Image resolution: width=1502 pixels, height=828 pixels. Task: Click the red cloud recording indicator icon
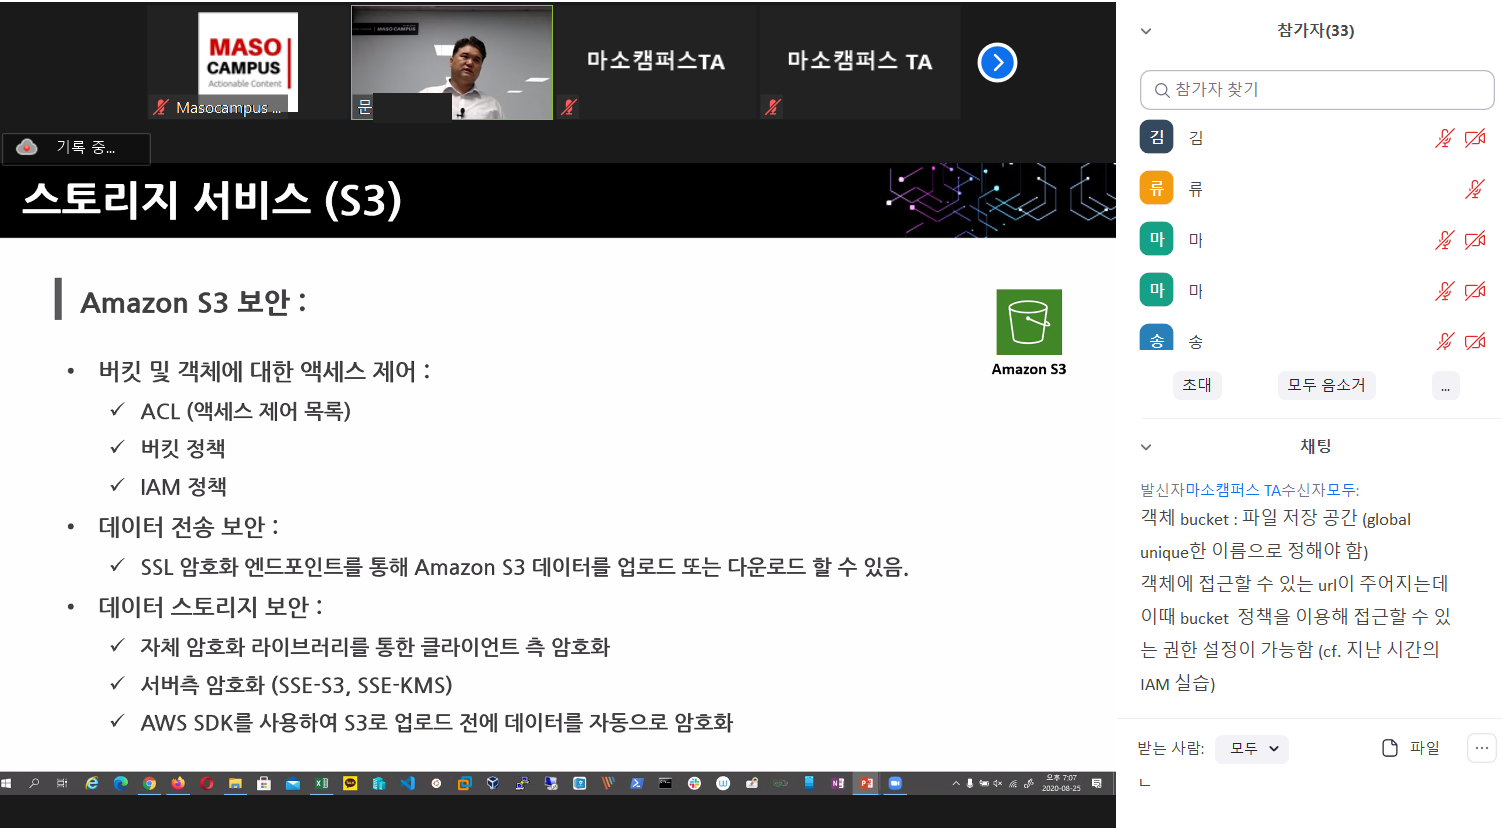tap(27, 147)
